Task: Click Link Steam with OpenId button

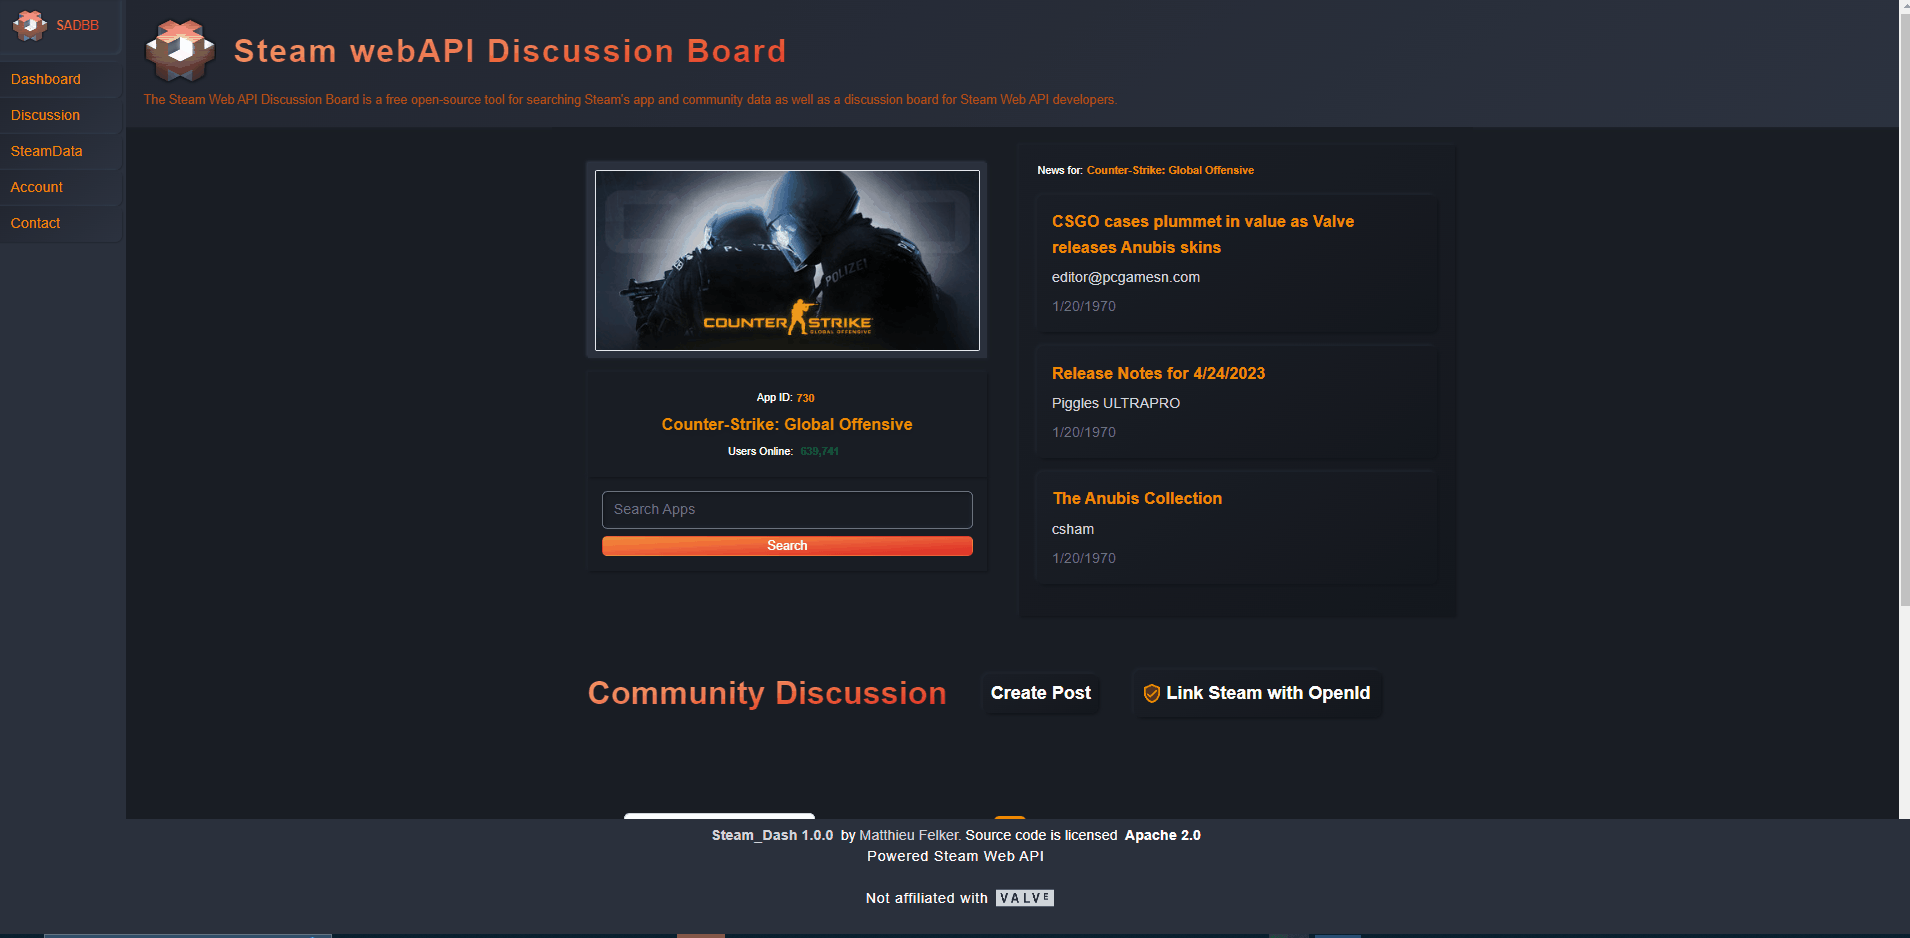Action: [x=1257, y=693]
